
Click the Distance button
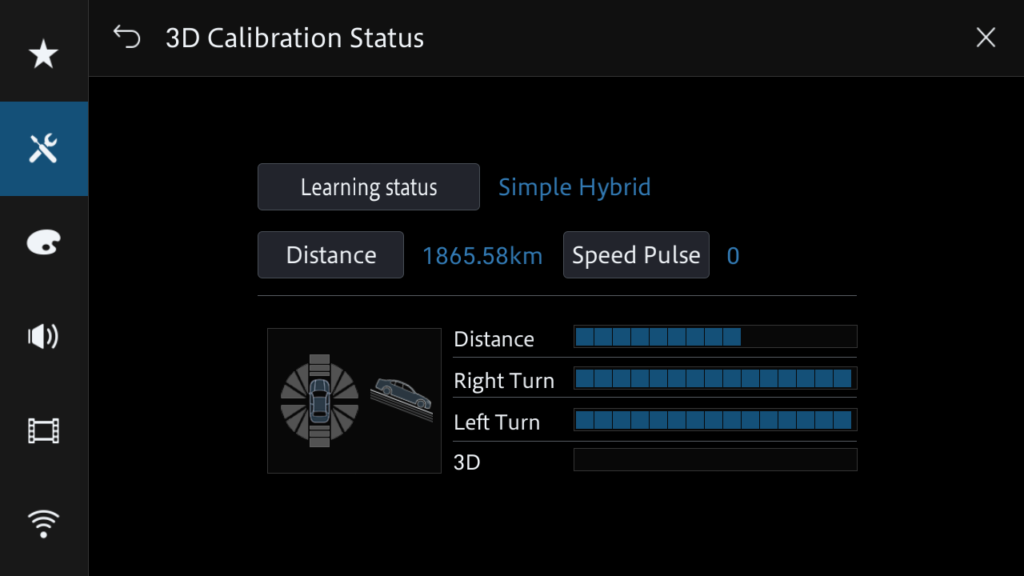click(x=330, y=255)
